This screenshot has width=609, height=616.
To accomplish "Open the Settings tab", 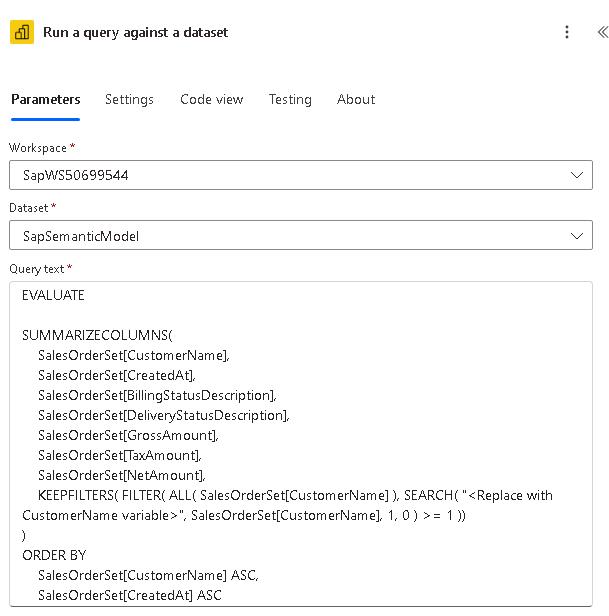I will [129, 99].
